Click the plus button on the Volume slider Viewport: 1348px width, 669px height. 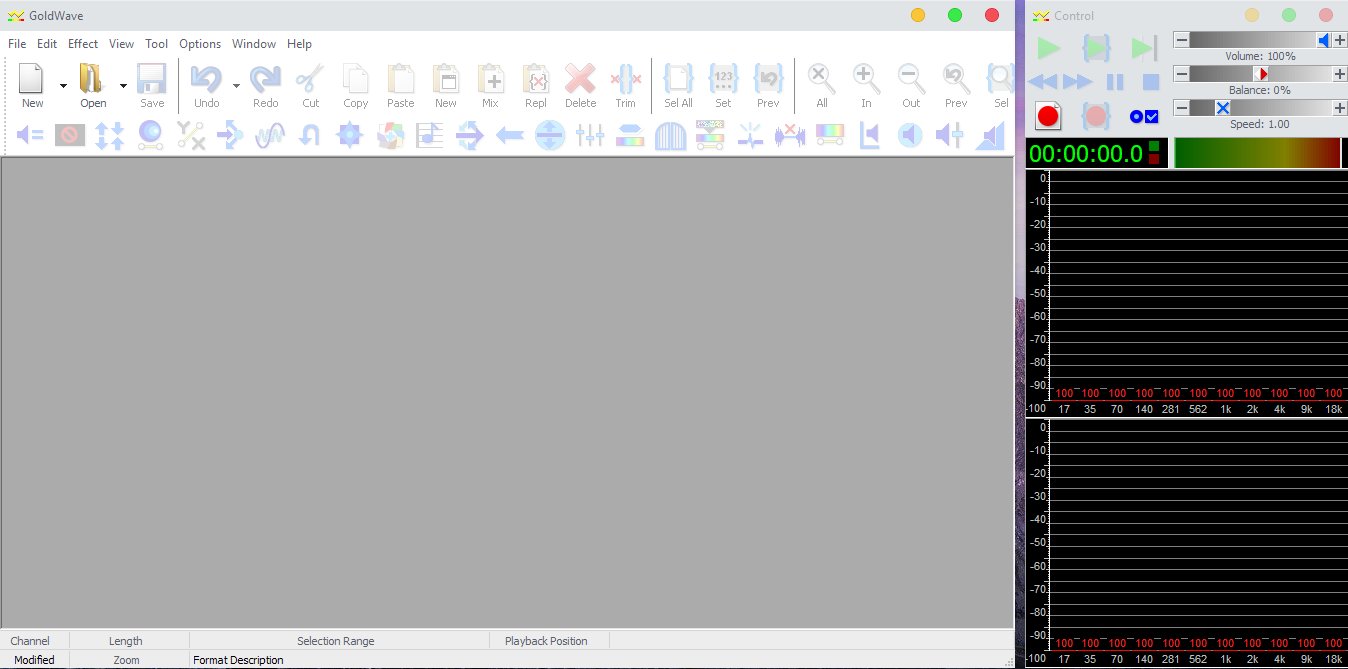[1340, 40]
